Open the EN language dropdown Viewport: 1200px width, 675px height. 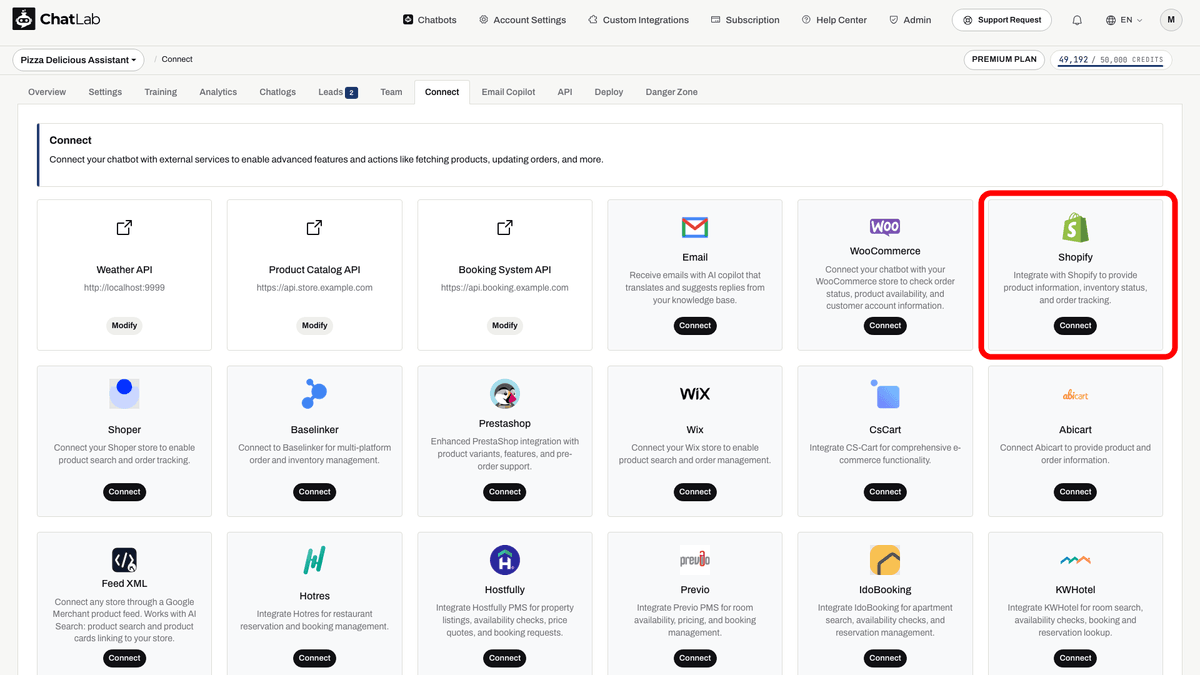click(x=1124, y=20)
